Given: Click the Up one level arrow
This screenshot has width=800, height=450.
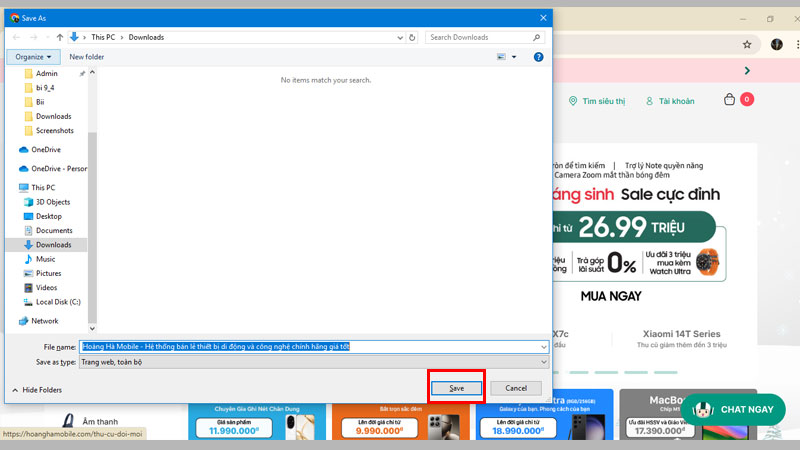Looking at the screenshot, I should 60,37.
